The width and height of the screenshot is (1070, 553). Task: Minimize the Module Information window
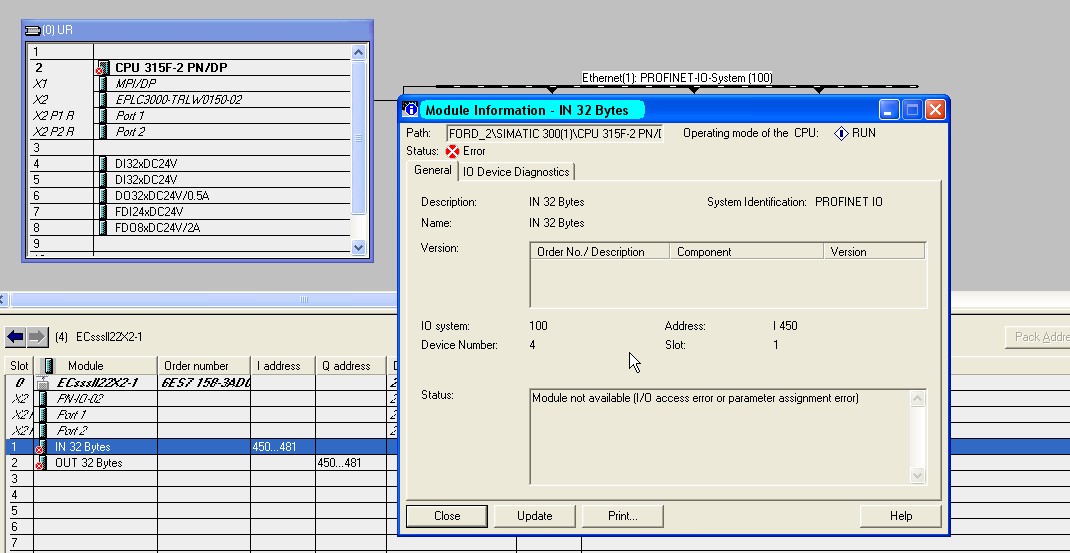889,109
